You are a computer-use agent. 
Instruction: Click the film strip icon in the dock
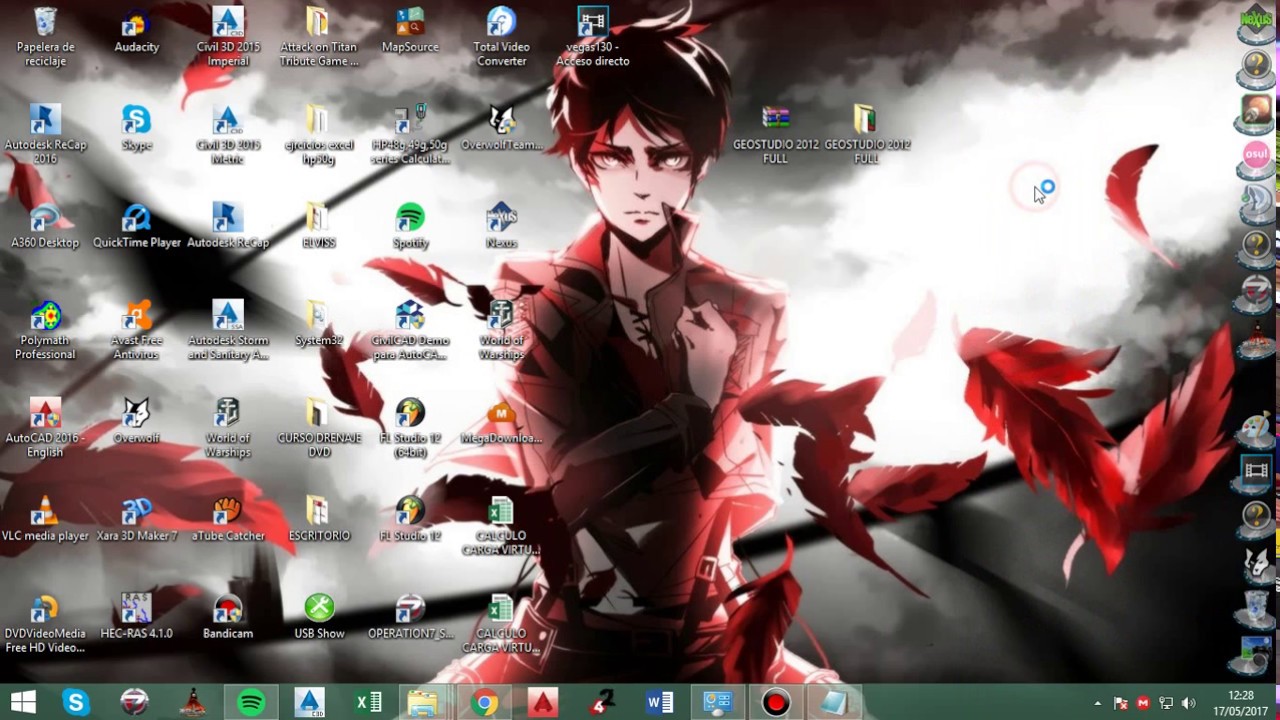click(1256, 470)
